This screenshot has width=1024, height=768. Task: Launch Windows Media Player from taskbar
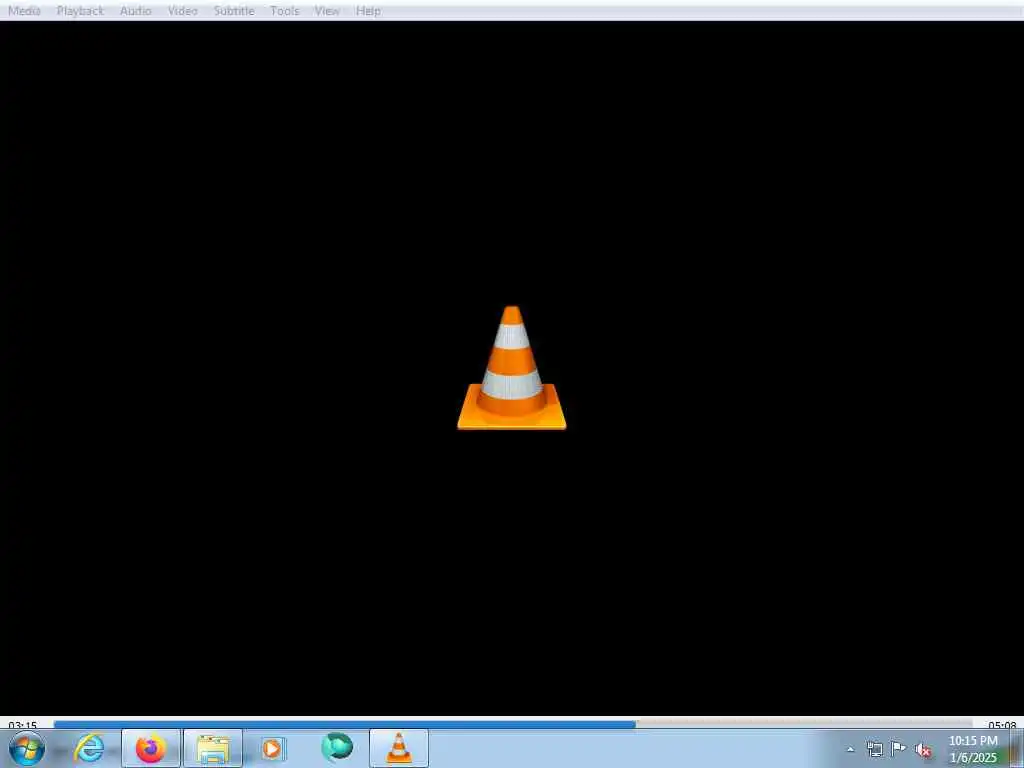point(273,748)
